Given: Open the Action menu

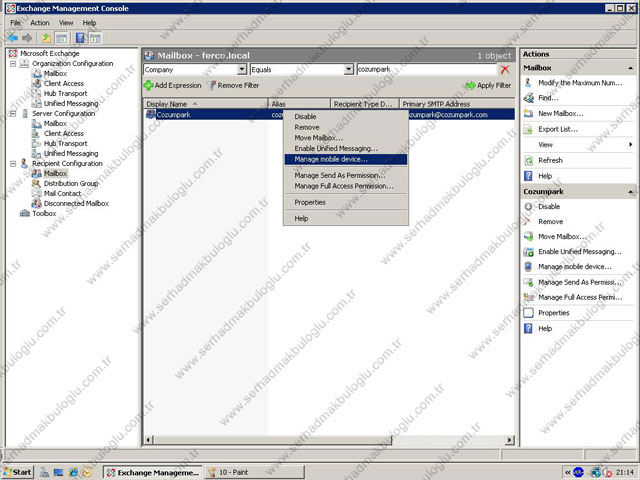Looking at the screenshot, I should click(40, 23).
